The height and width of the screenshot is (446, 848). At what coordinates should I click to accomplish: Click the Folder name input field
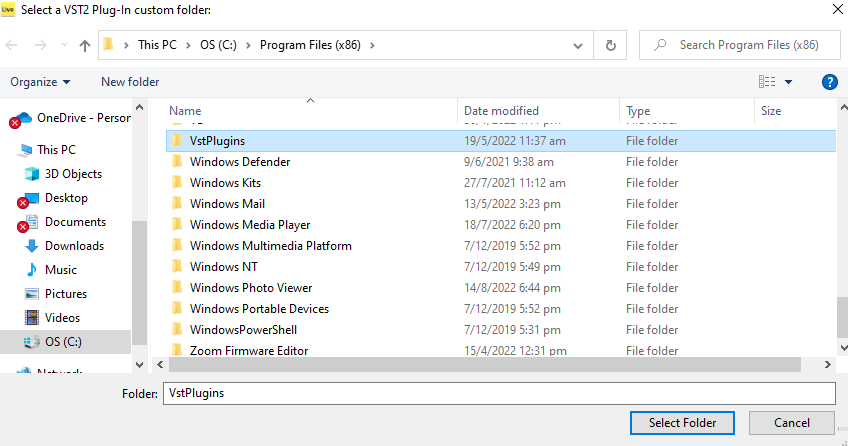[499, 393]
